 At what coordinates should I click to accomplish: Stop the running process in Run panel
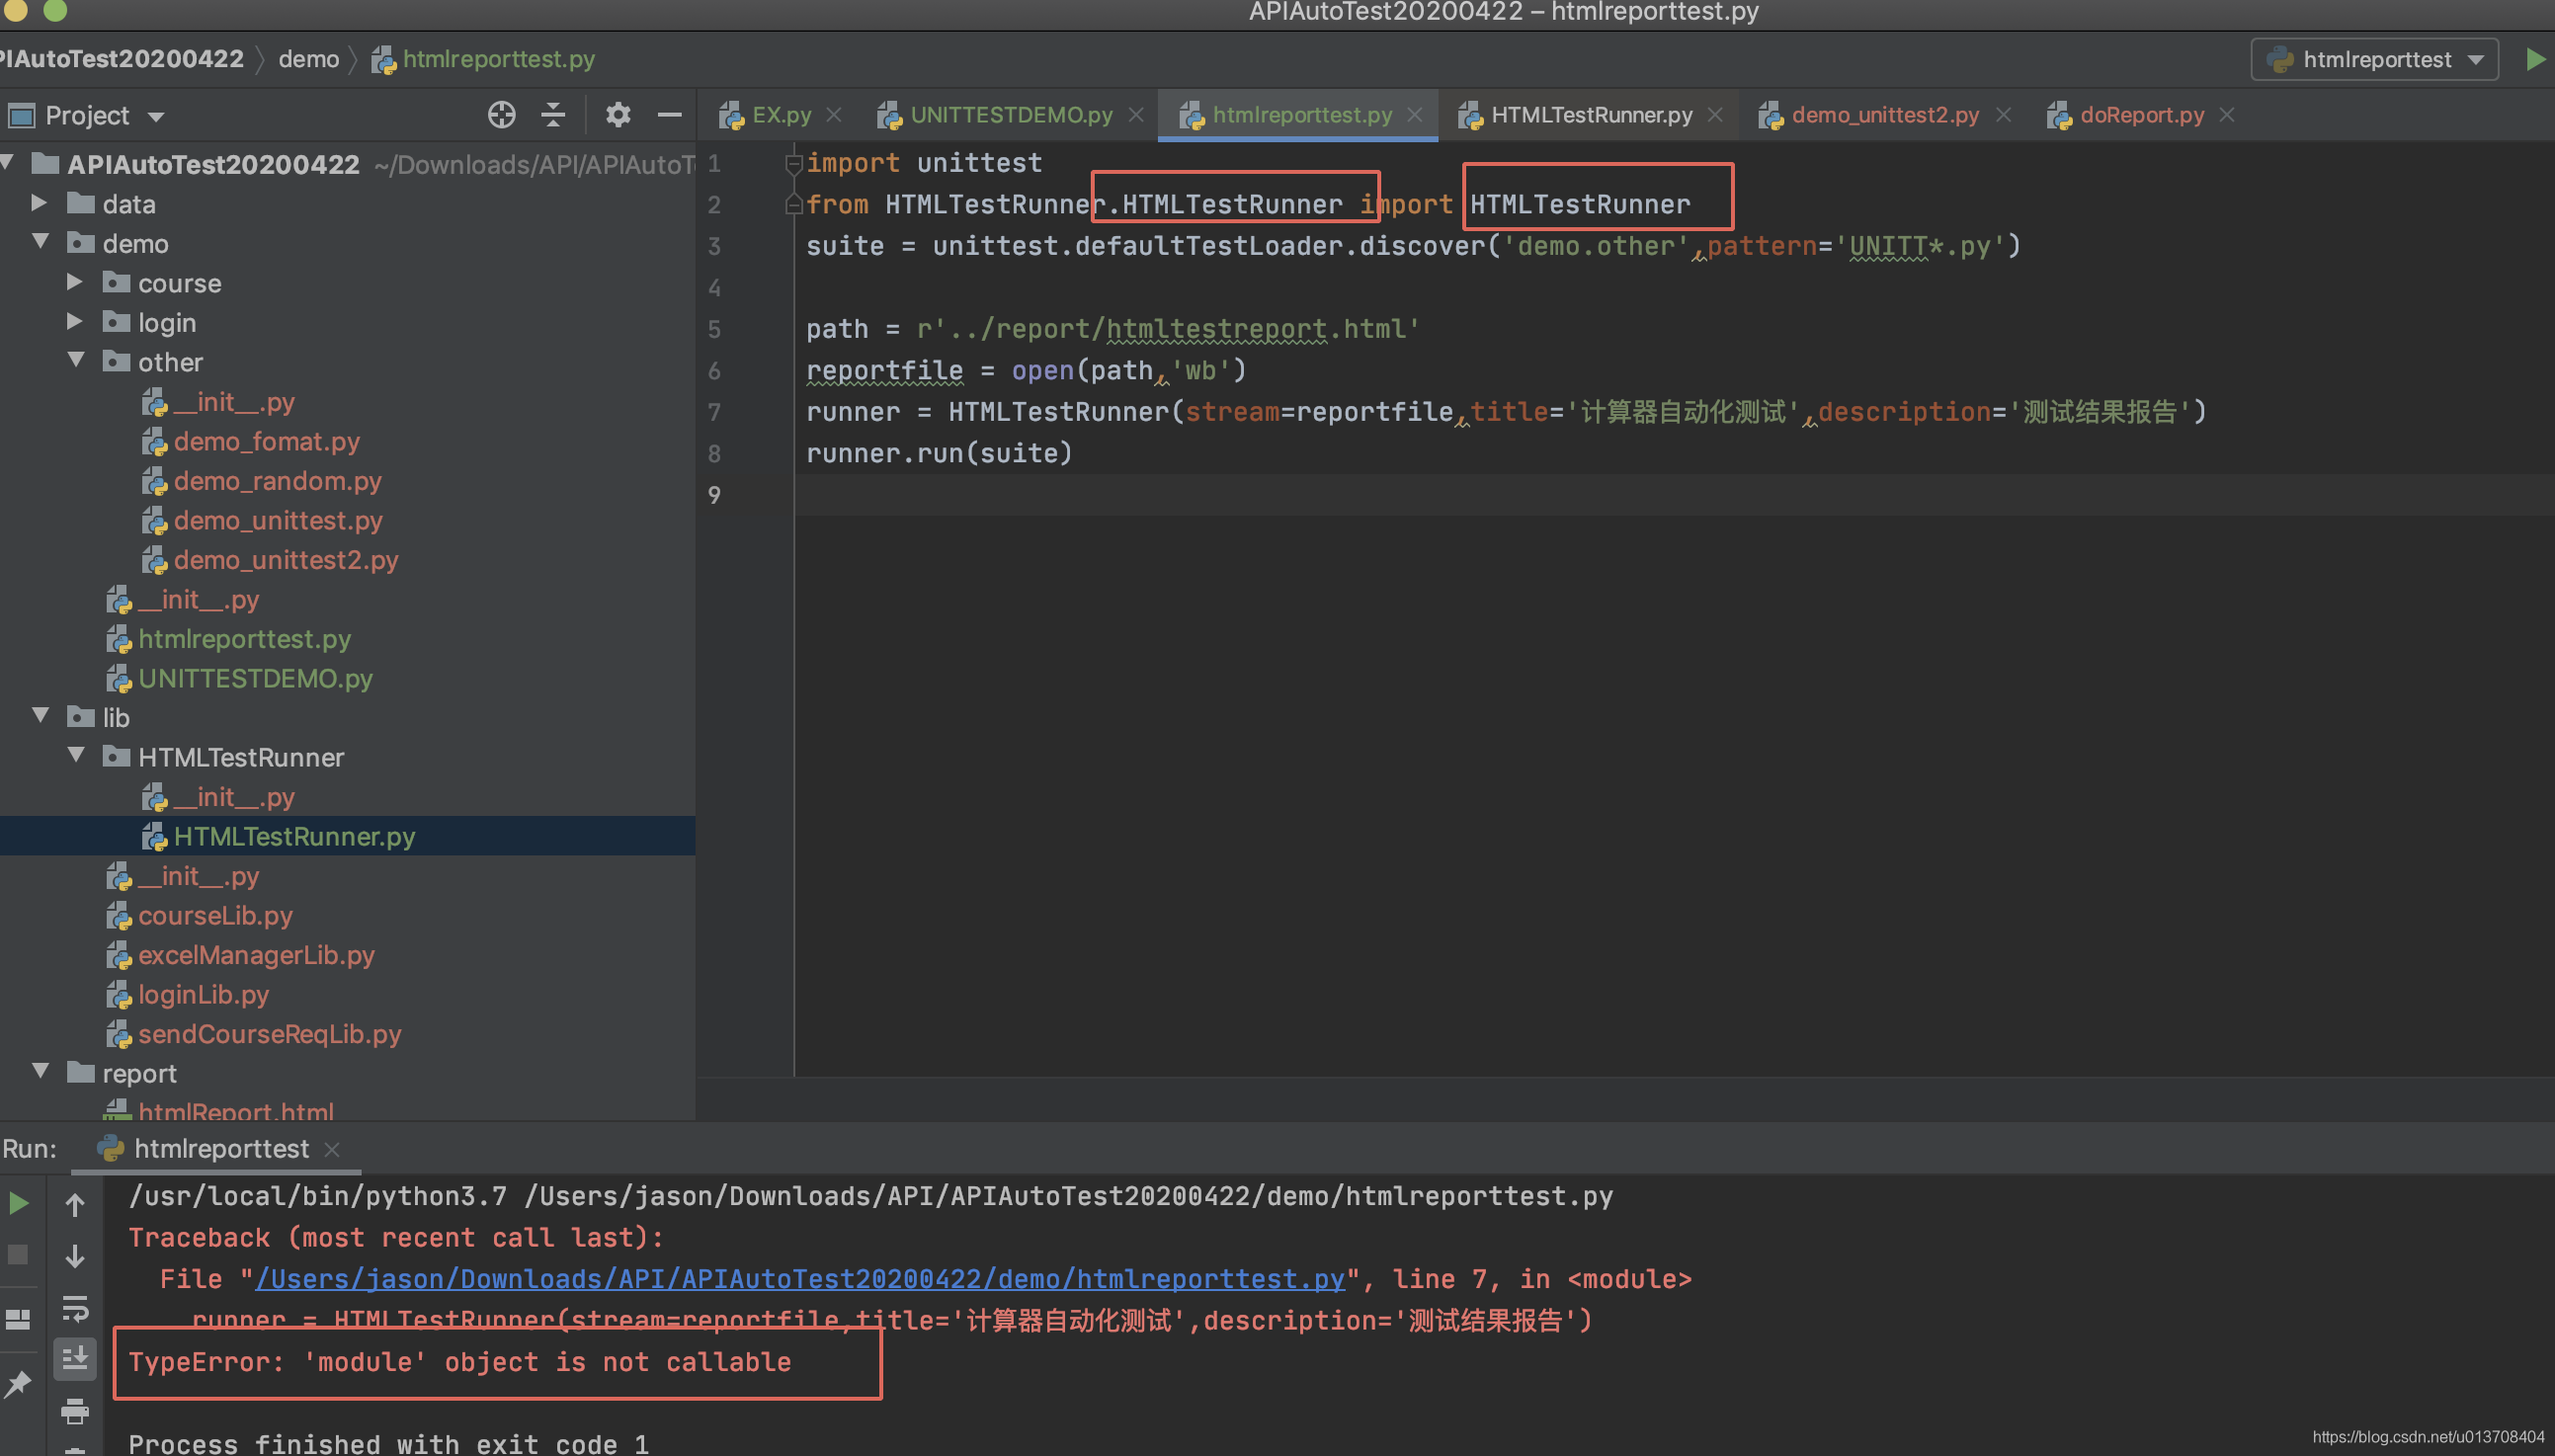click(x=18, y=1255)
